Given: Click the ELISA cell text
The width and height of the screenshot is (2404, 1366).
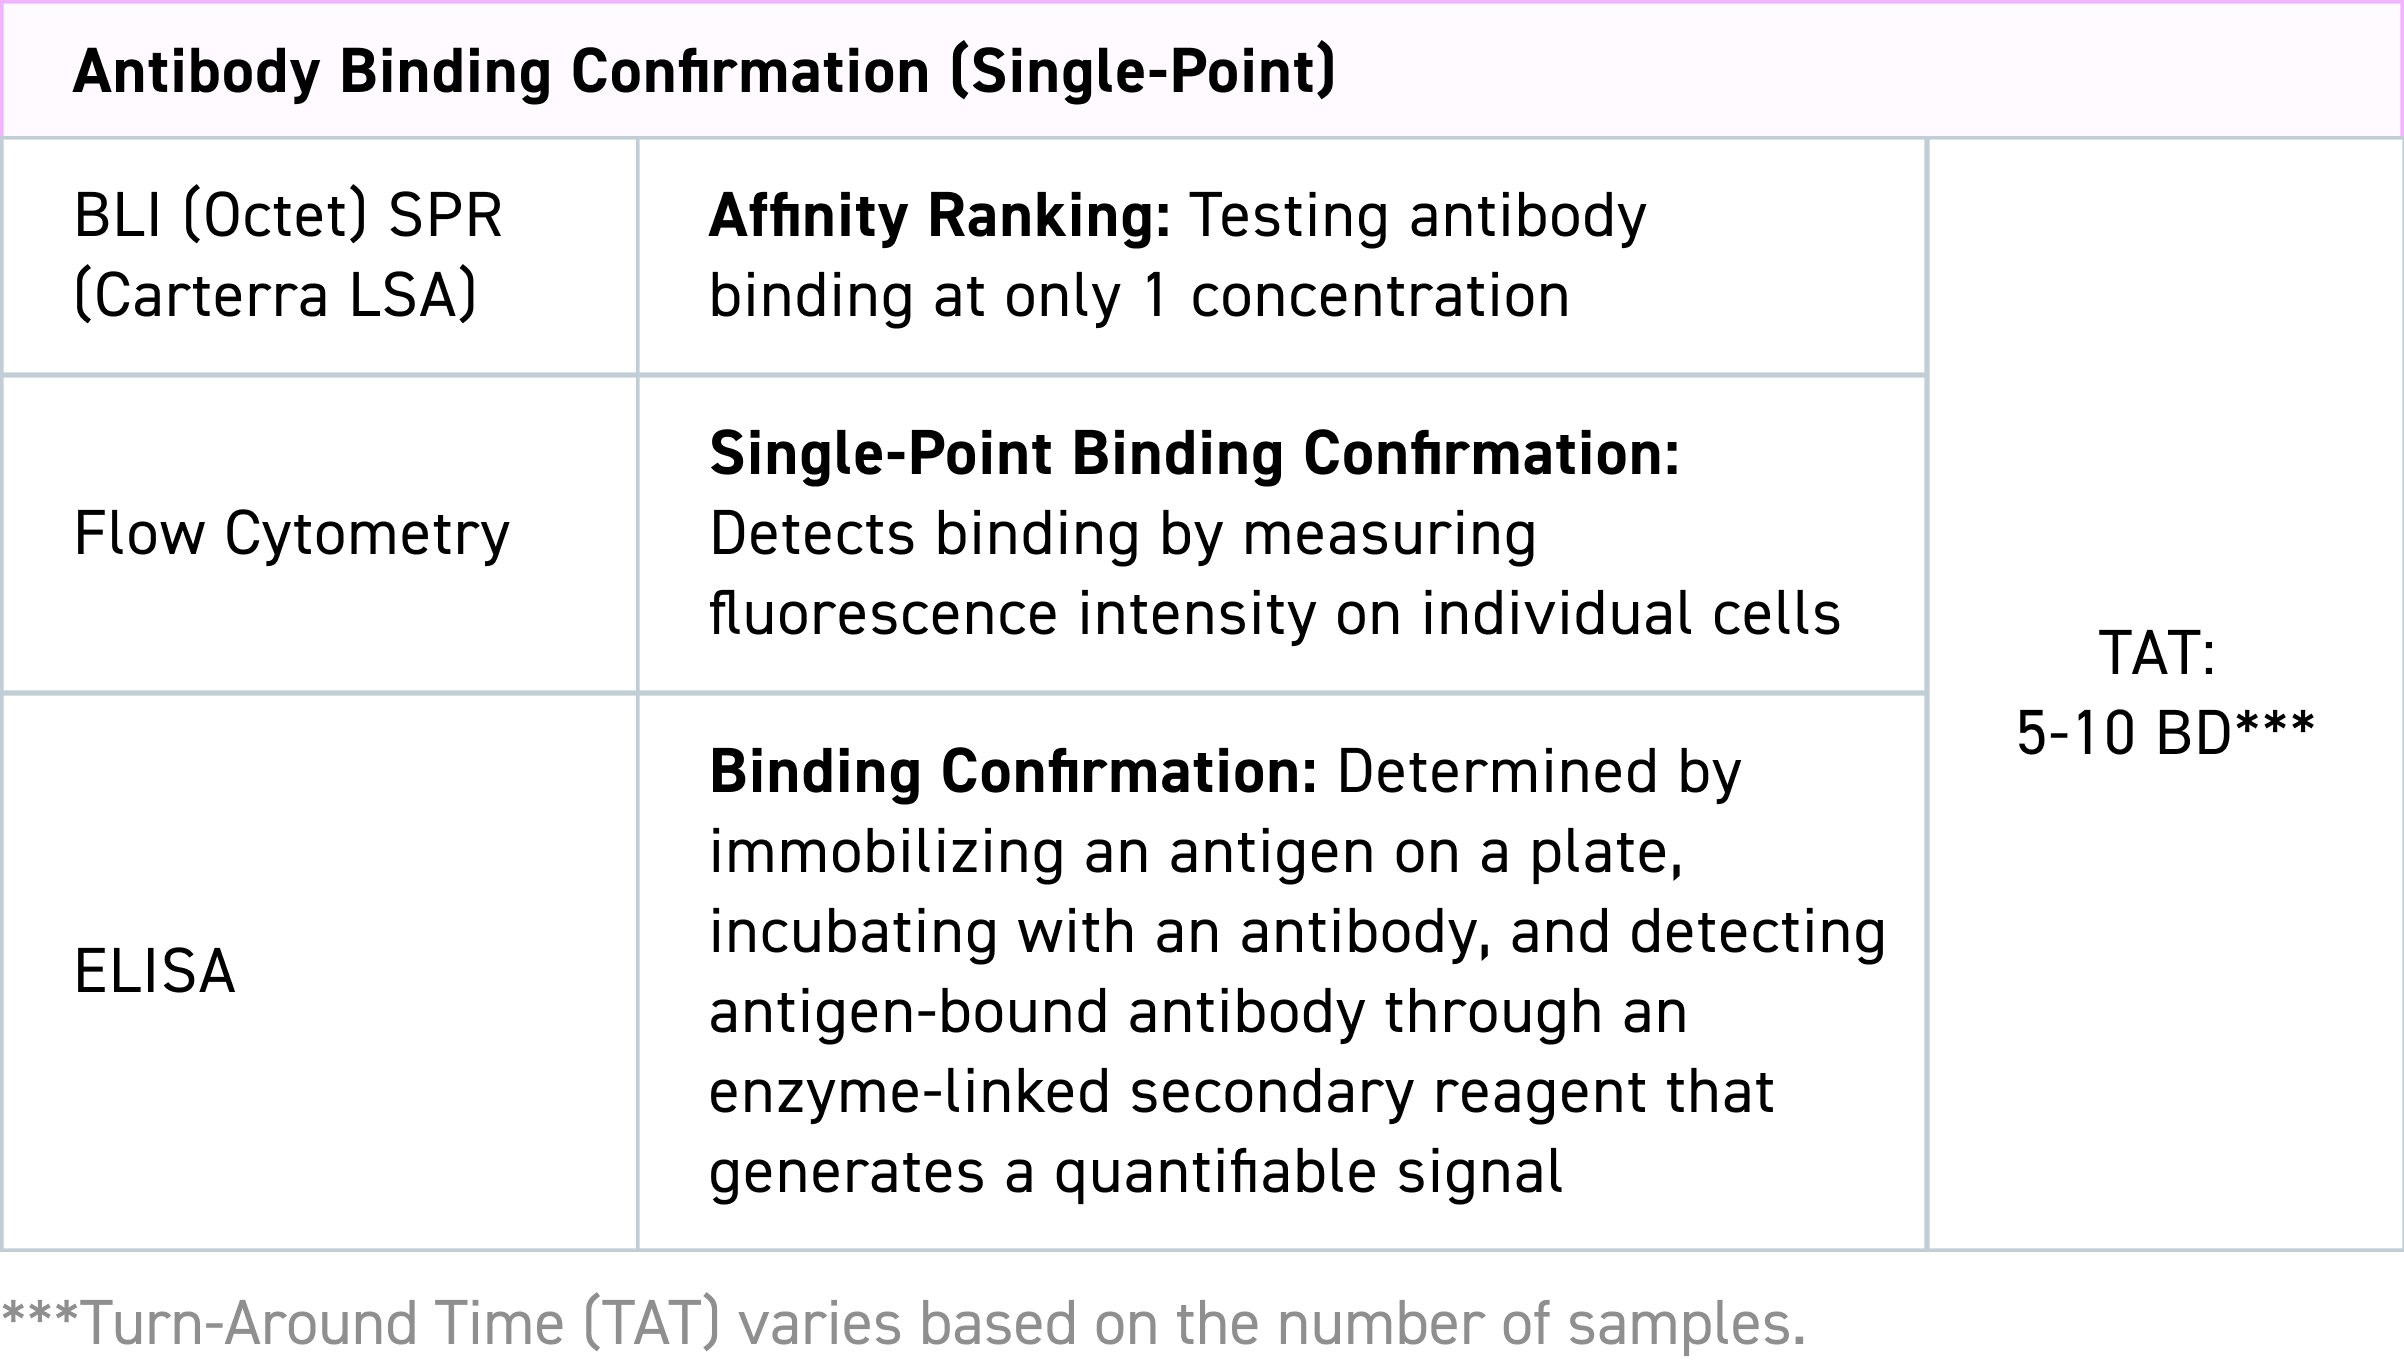Looking at the screenshot, I should pos(155,971).
